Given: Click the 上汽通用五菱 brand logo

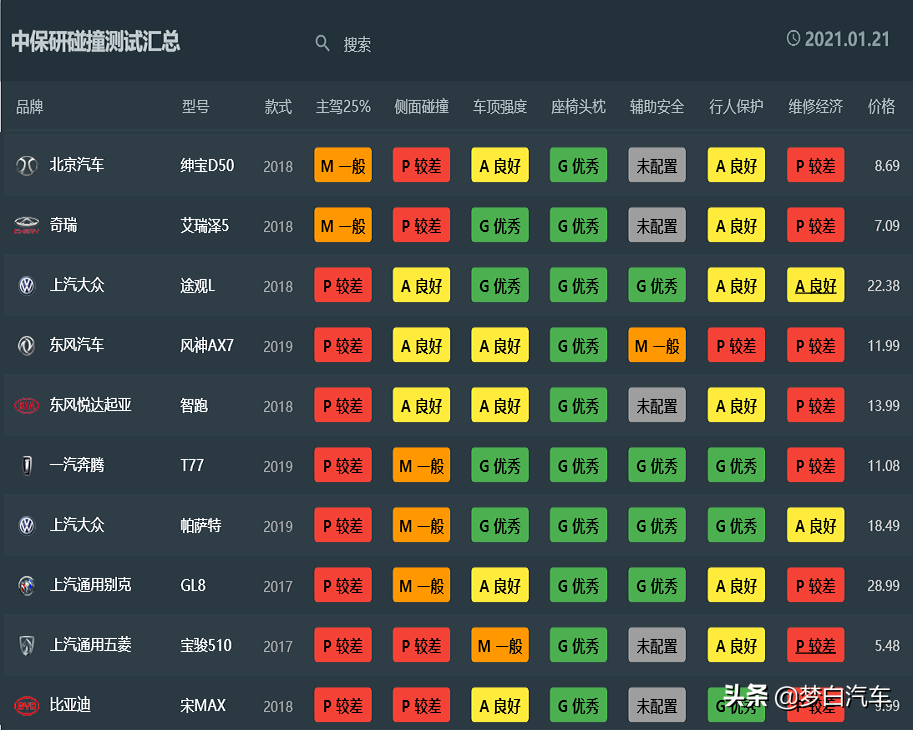Looking at the screenshot, I should coord(26,646).
